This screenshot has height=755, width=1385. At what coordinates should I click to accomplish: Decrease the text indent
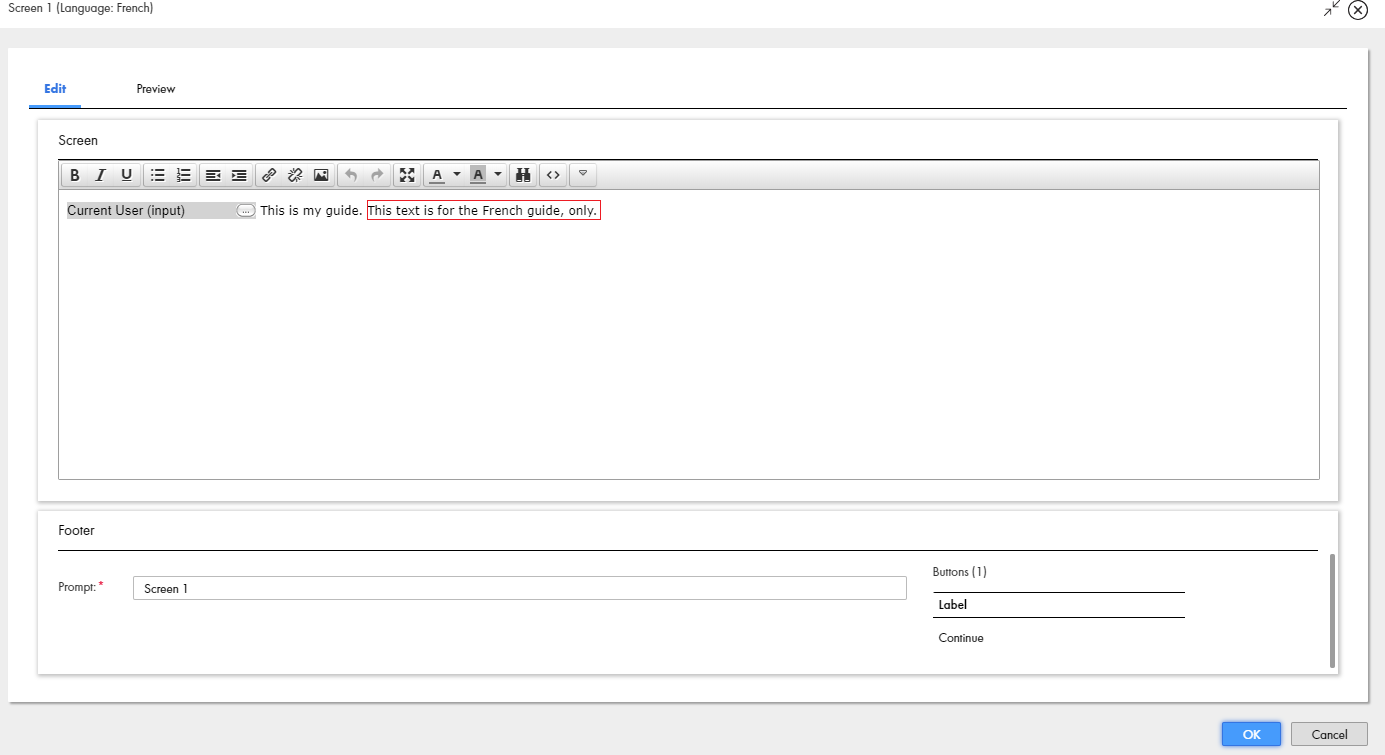(x=213, y=175)
